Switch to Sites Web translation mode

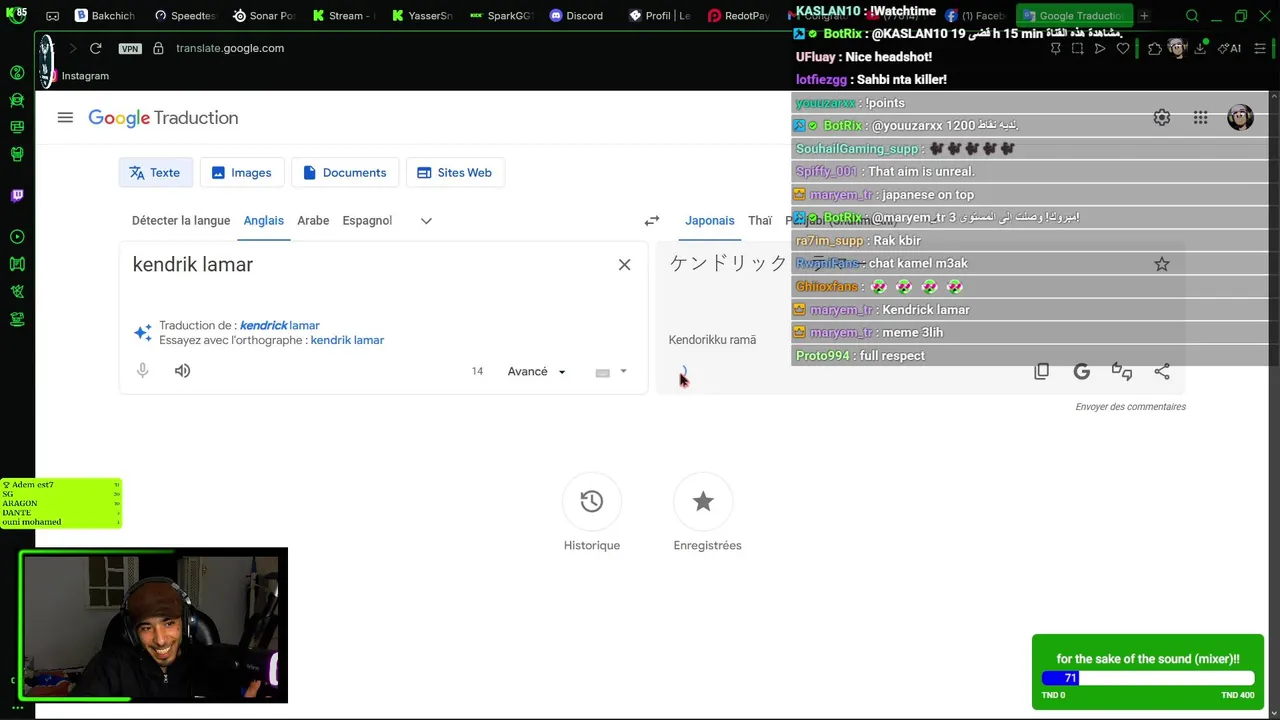[x=455, y=173]
